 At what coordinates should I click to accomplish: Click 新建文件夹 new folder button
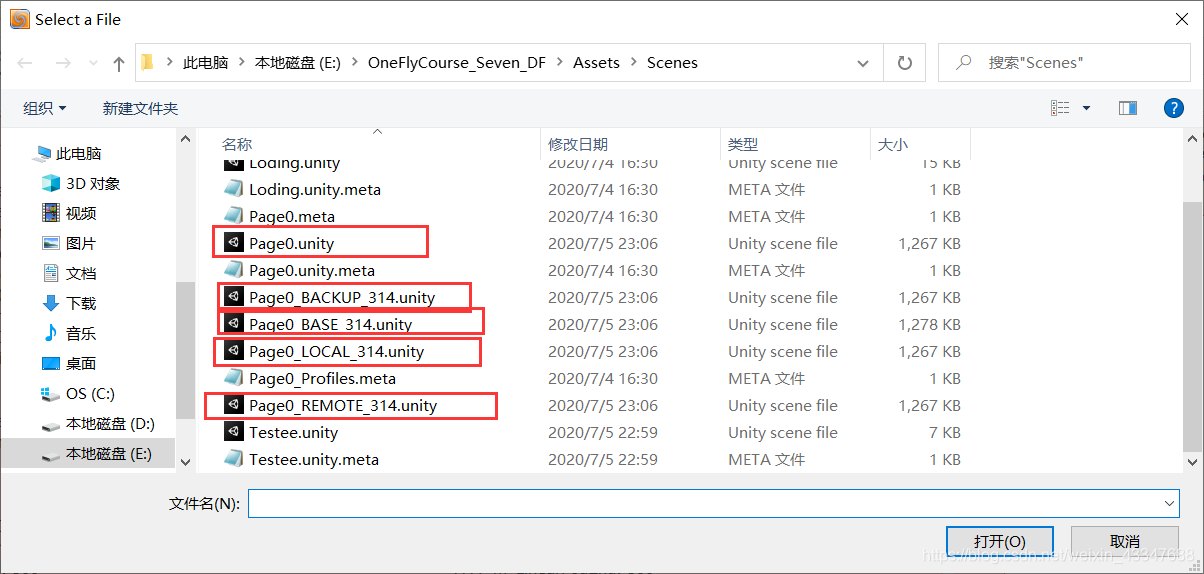[x=140, y=108]
